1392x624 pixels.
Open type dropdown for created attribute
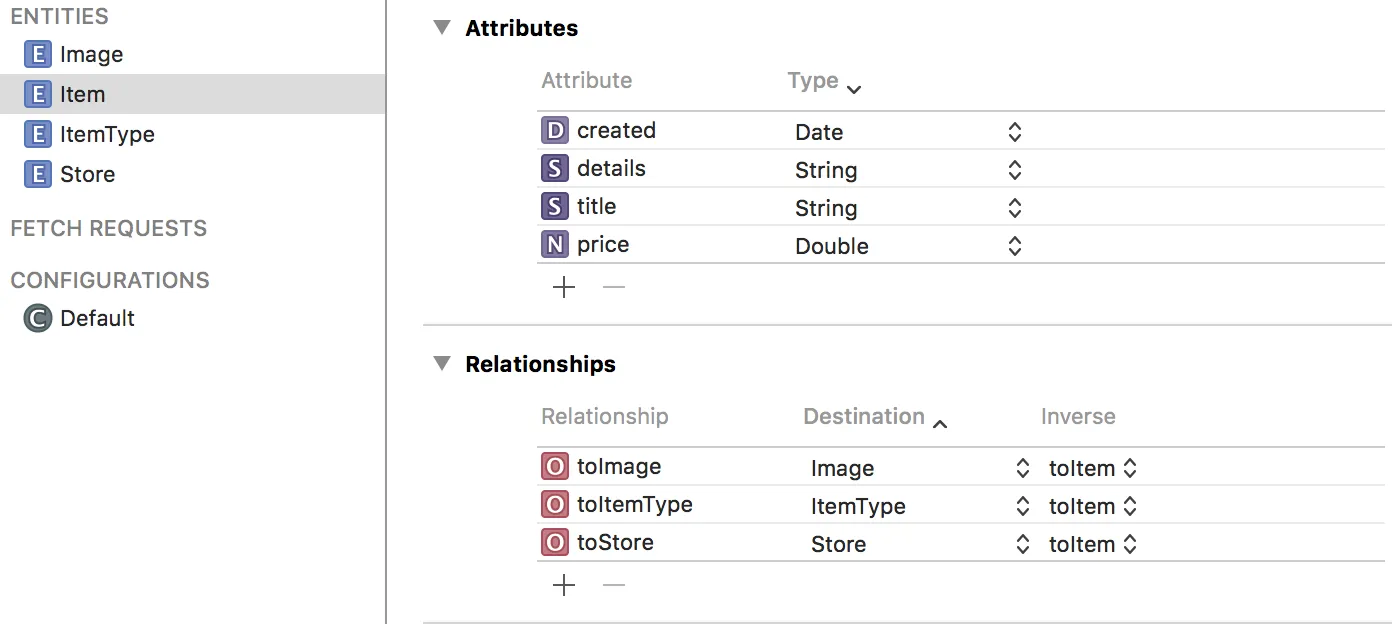pyautogui.click(x=1014, y=132)
